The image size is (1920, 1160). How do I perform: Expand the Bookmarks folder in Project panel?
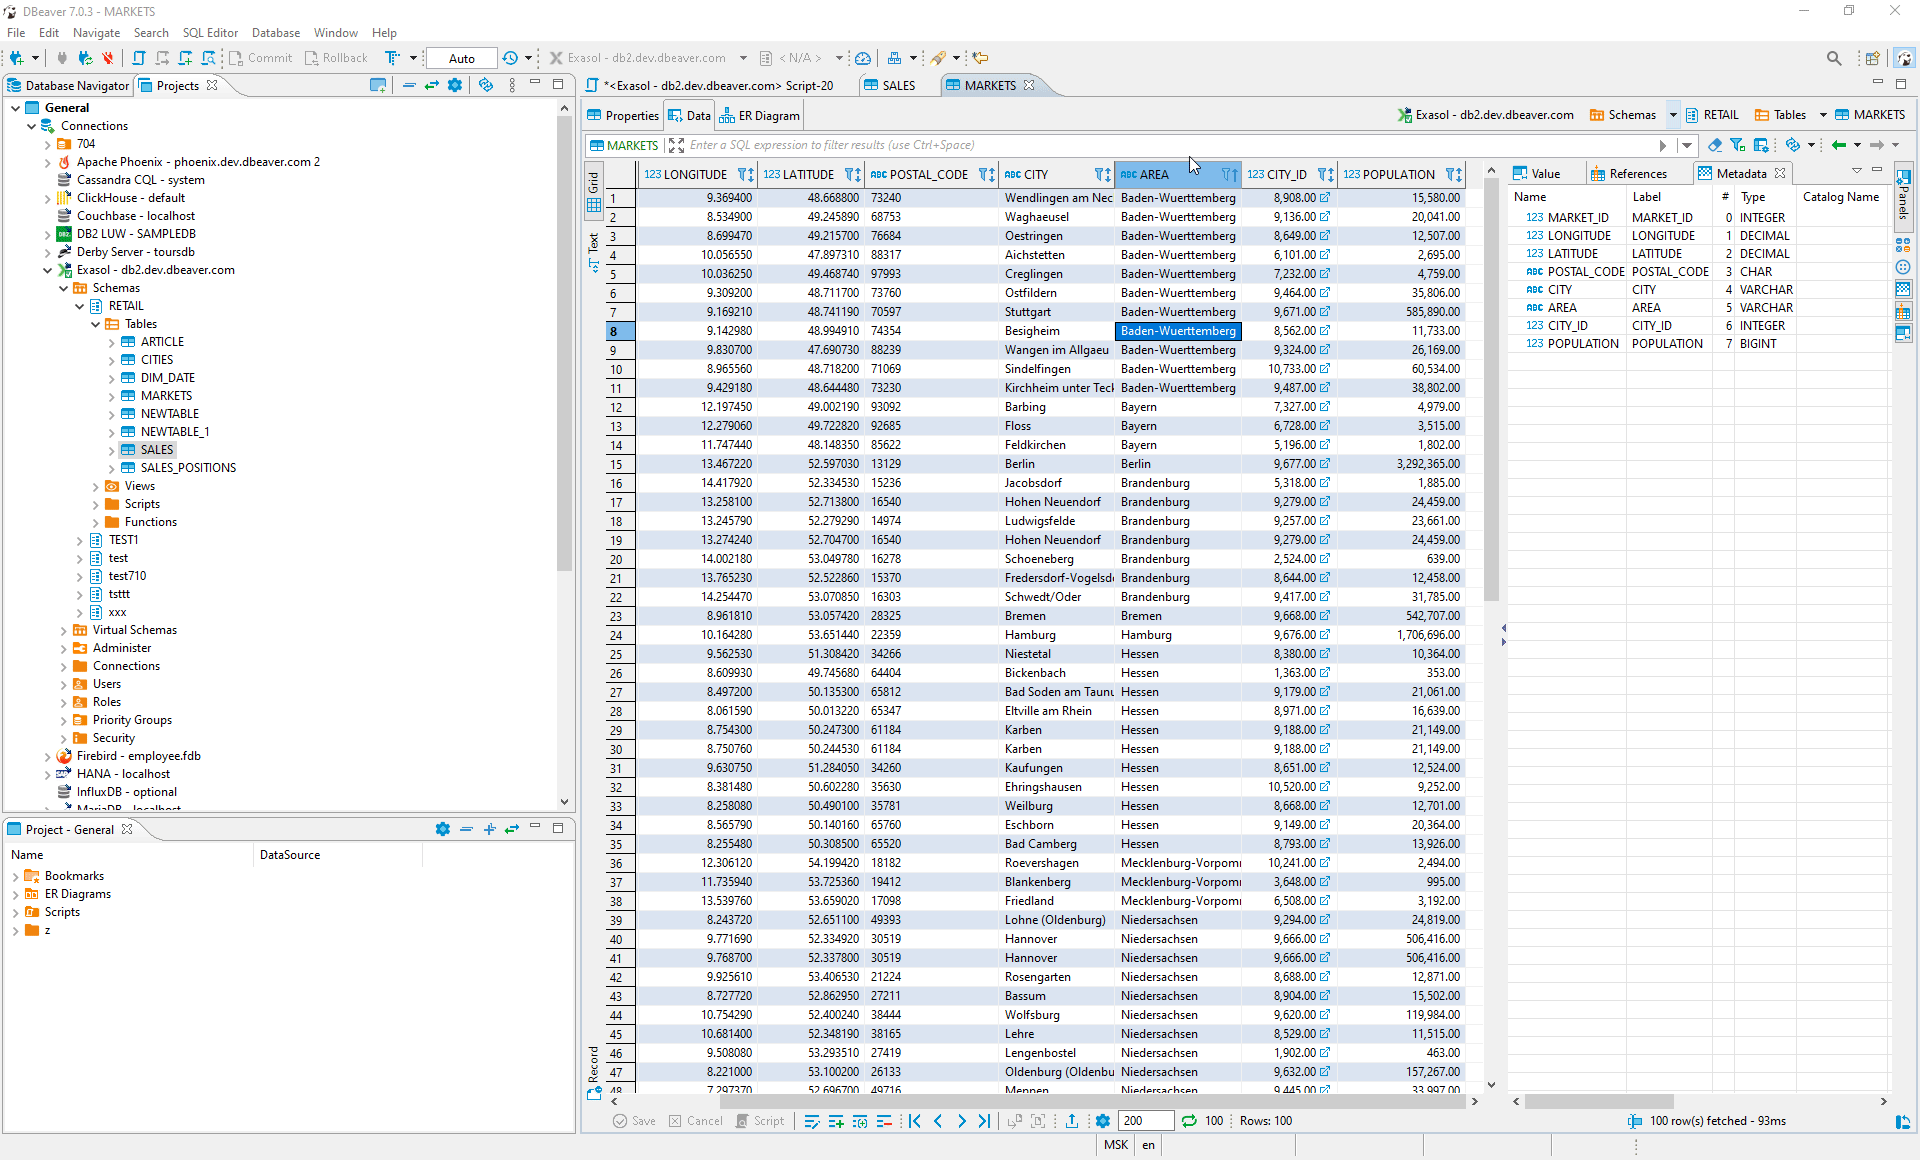pos(15,876)
